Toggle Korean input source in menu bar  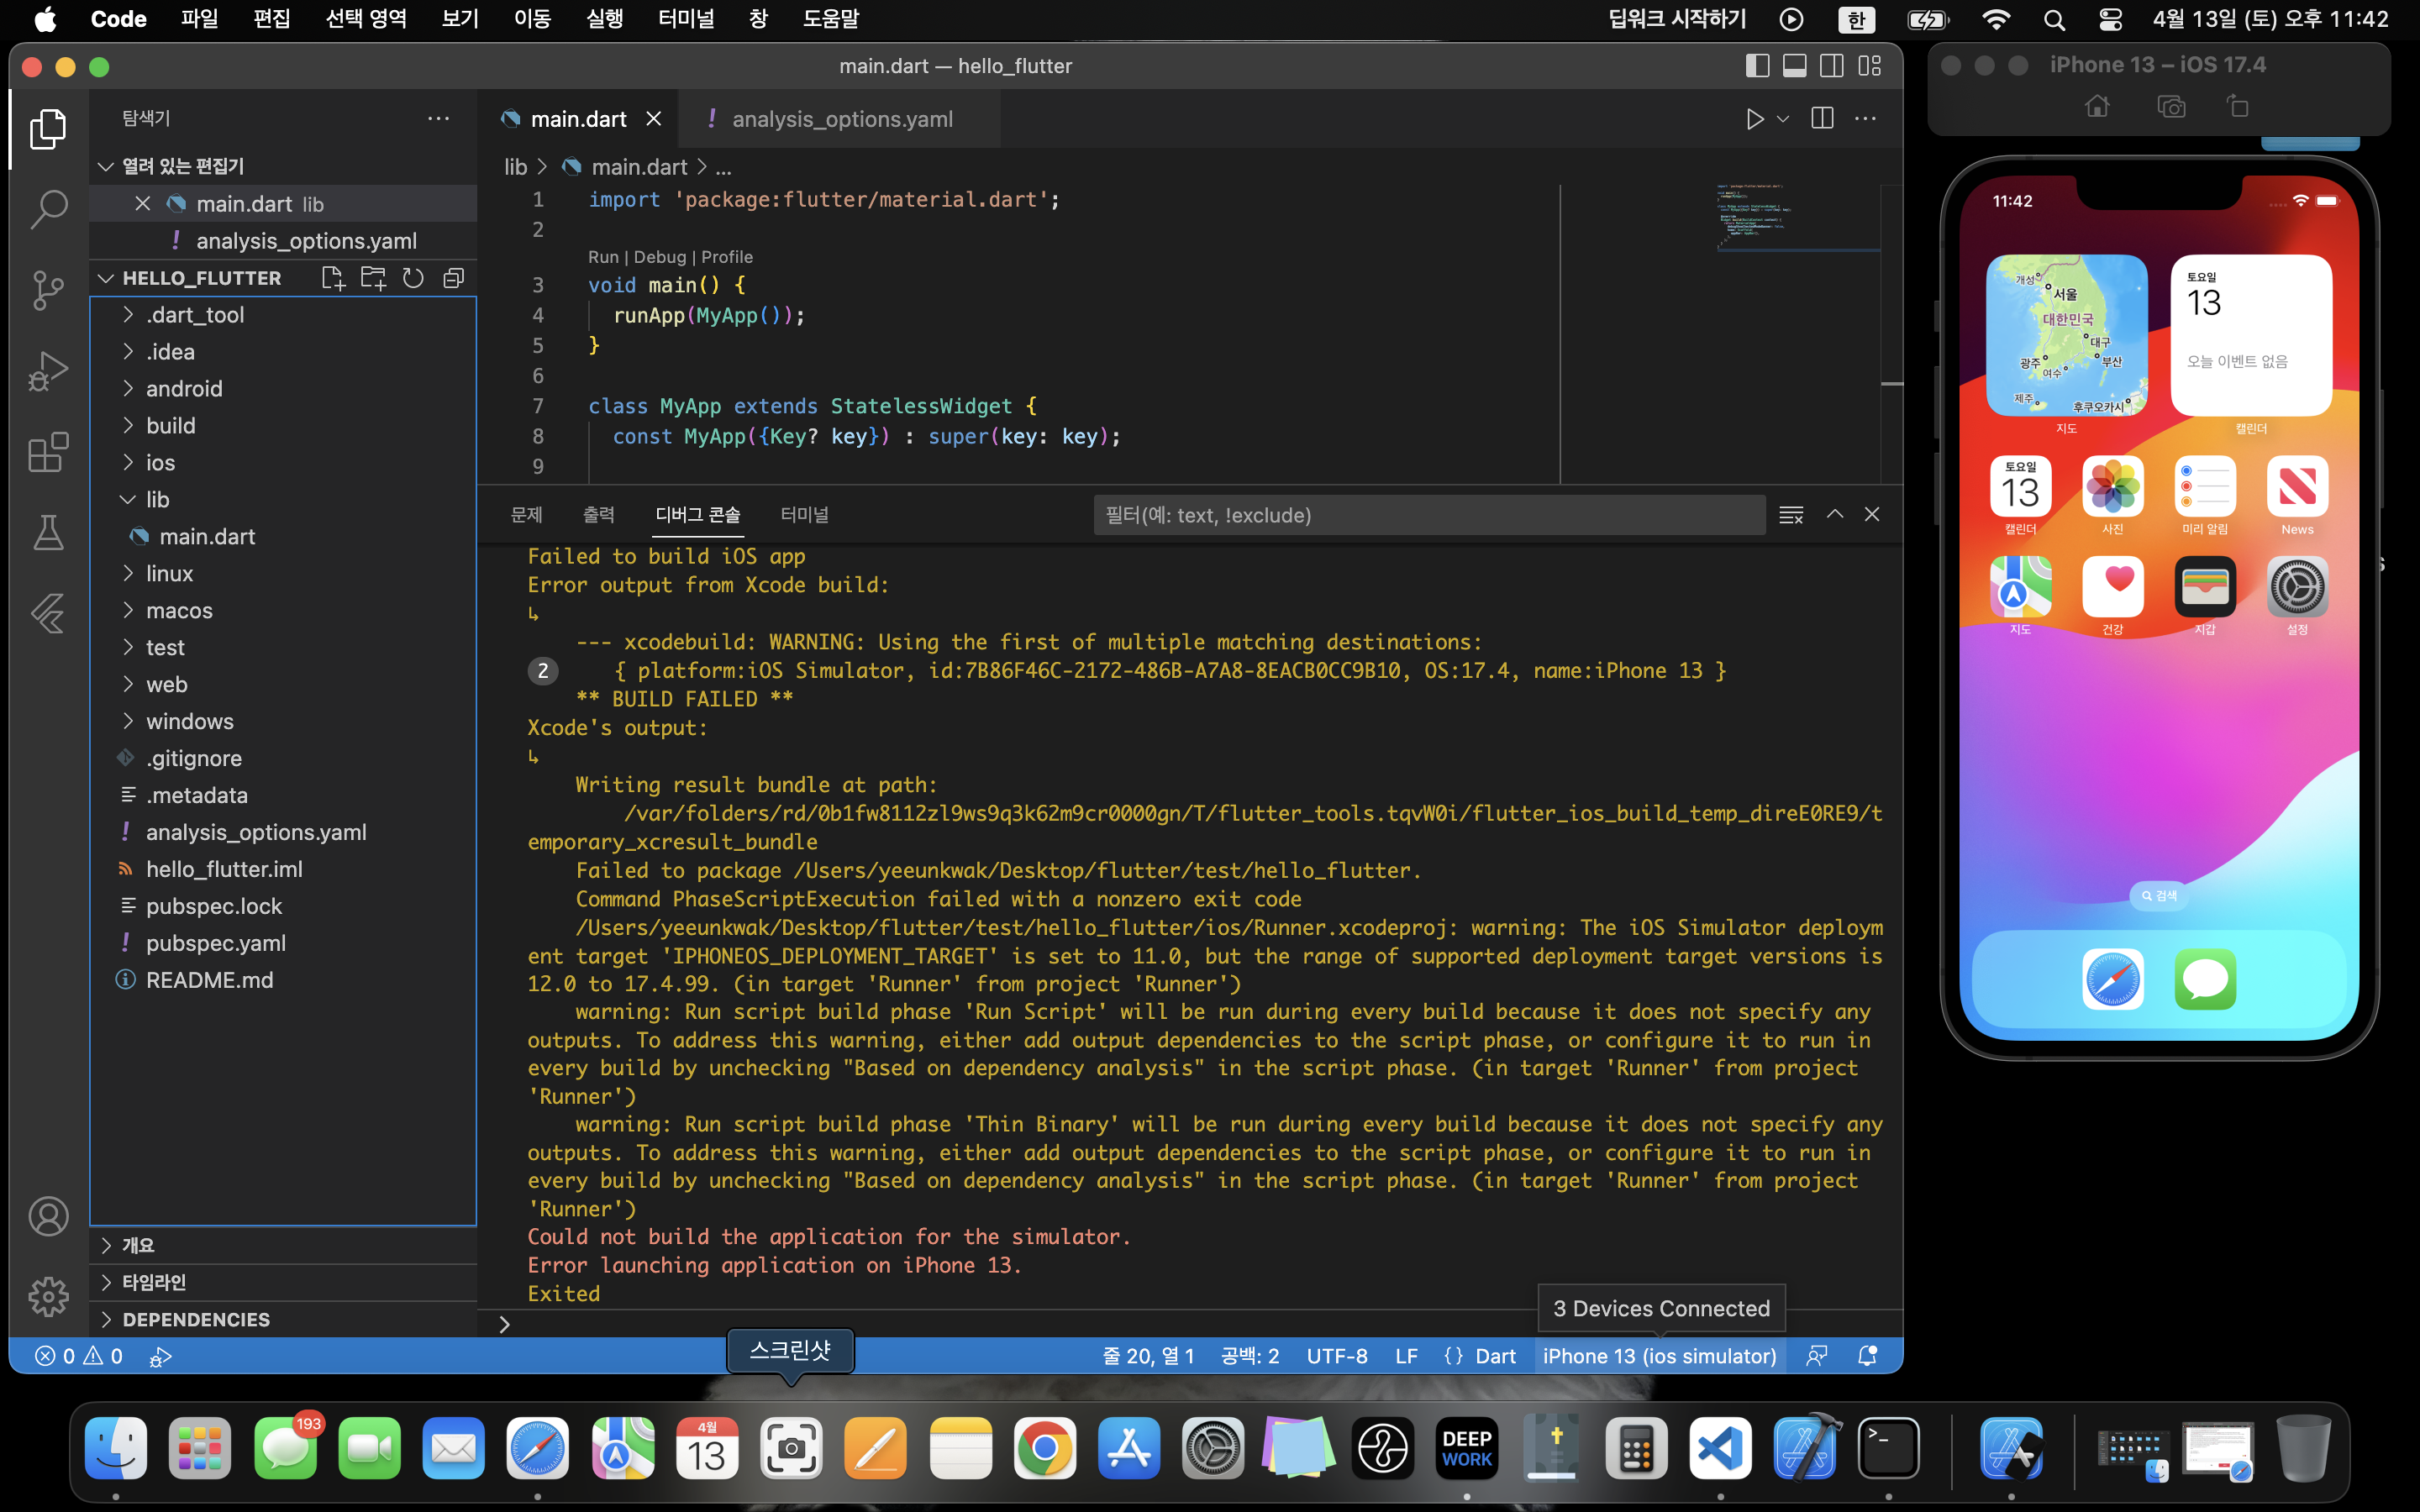[1856, 19]
